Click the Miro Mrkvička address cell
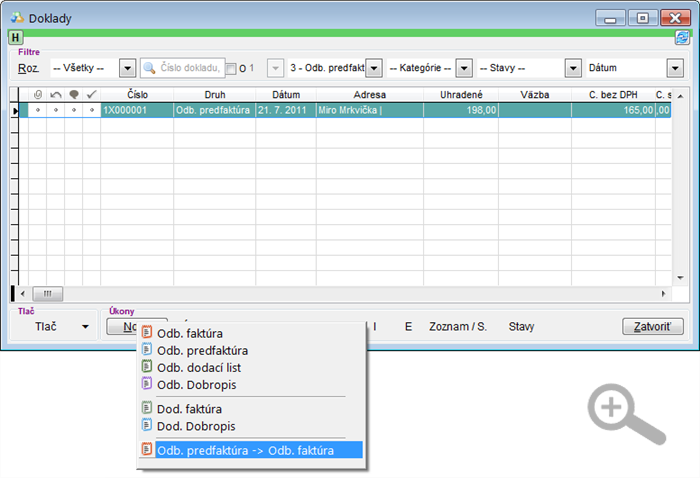 pyautogui.click(x=370, y=110)
